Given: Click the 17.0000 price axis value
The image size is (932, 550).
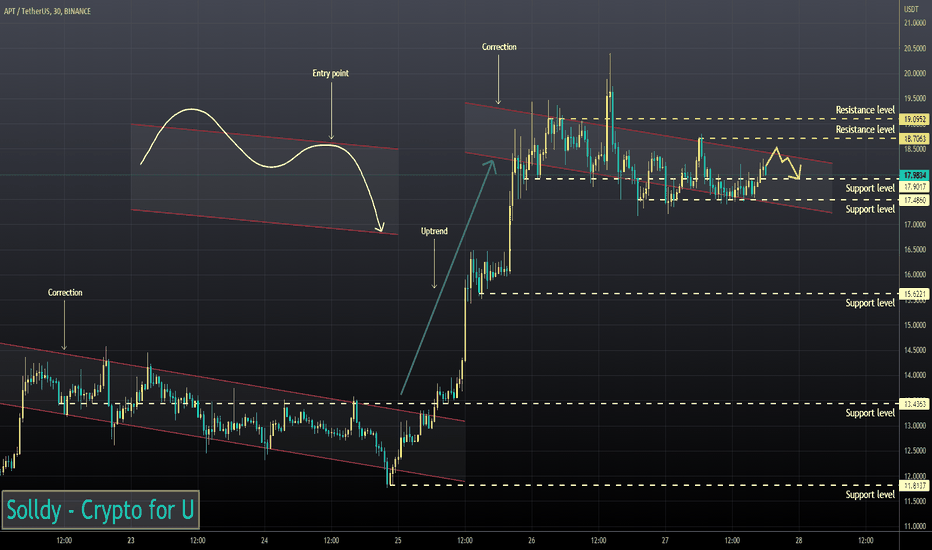Looking at the screenshot, I should tap(915, 225).
